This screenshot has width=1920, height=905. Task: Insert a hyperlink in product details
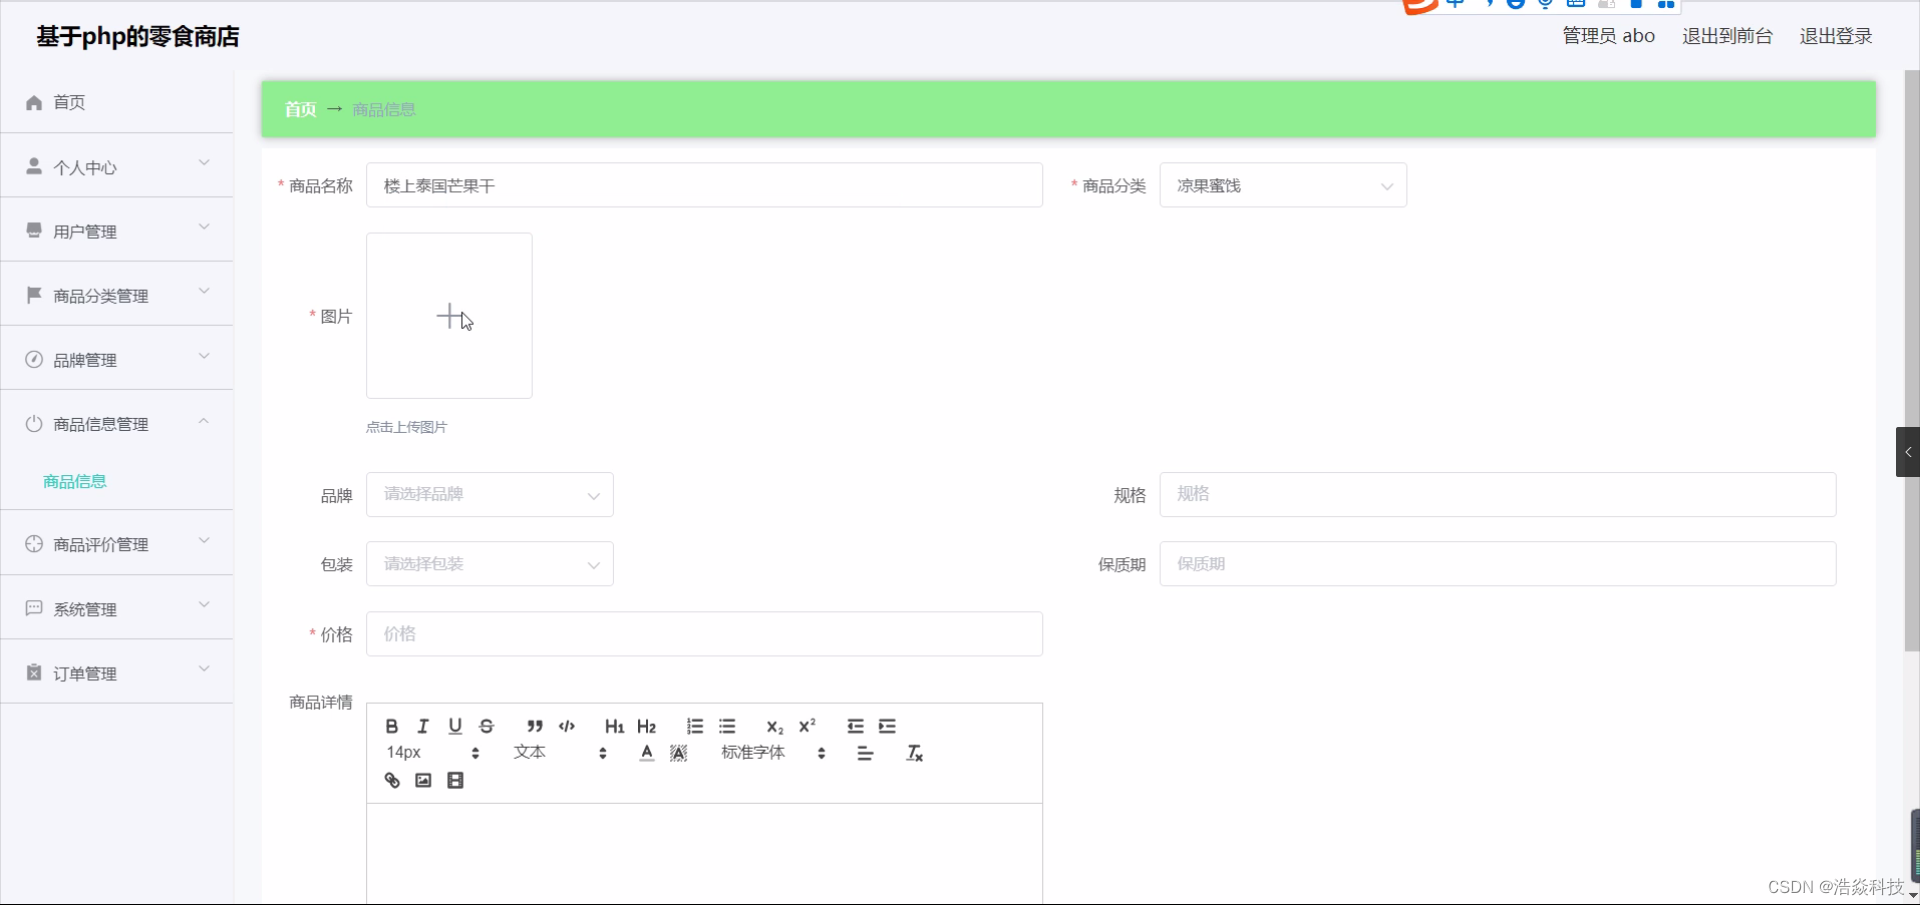(x=391, y=780)
